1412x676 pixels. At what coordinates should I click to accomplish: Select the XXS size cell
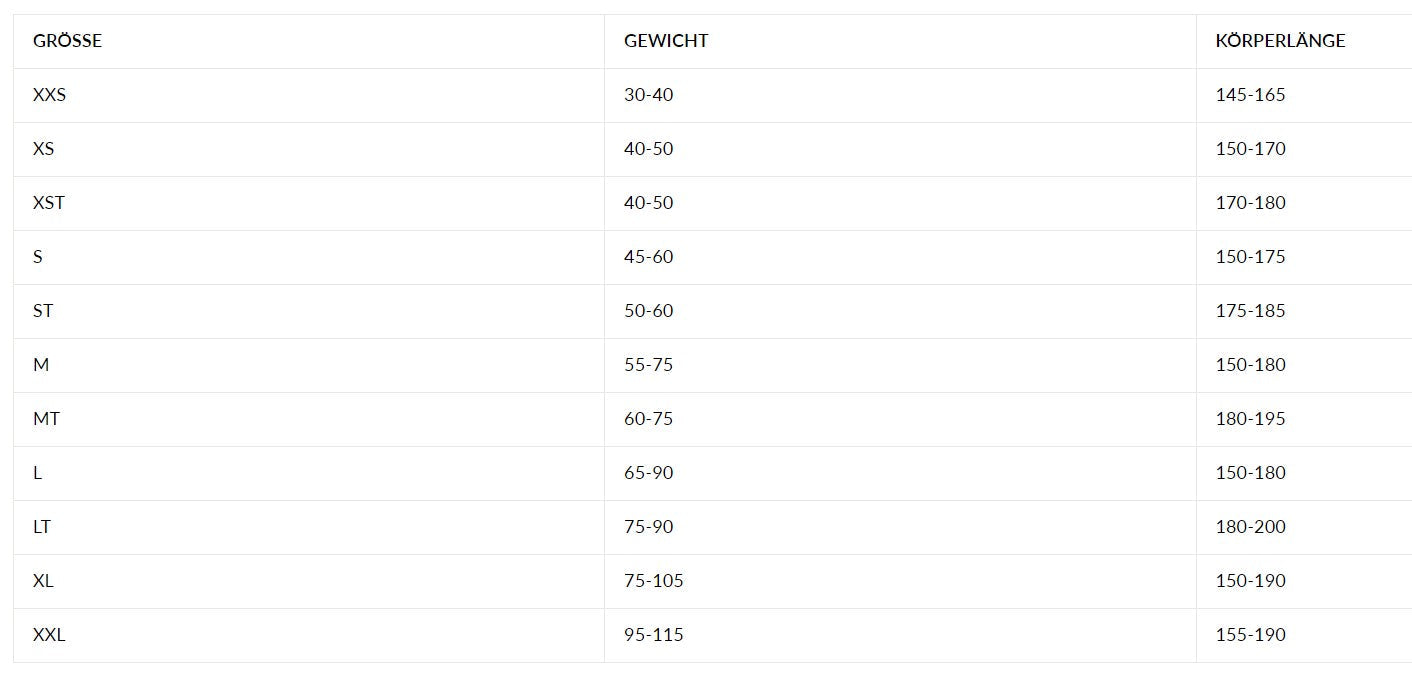pyautogui.click(x=49, y=95)
